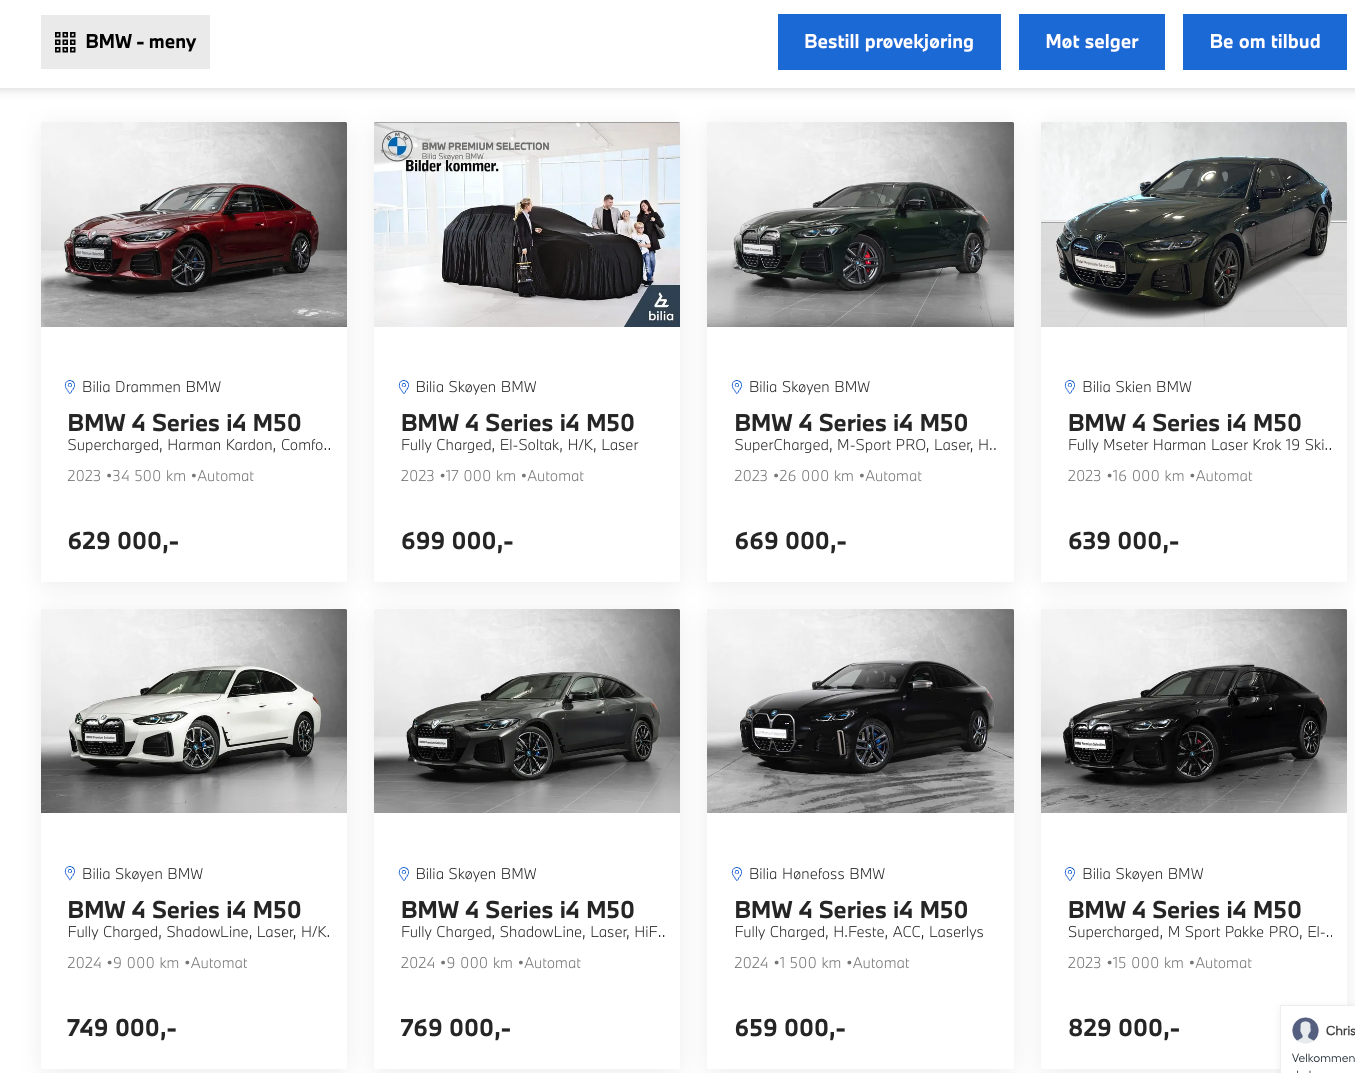Click 'Fully Mseter Harman Laser Krok 19 Ski..' text
This screenshot has height=1073, width=1355.
click(x=1200, y=445)
